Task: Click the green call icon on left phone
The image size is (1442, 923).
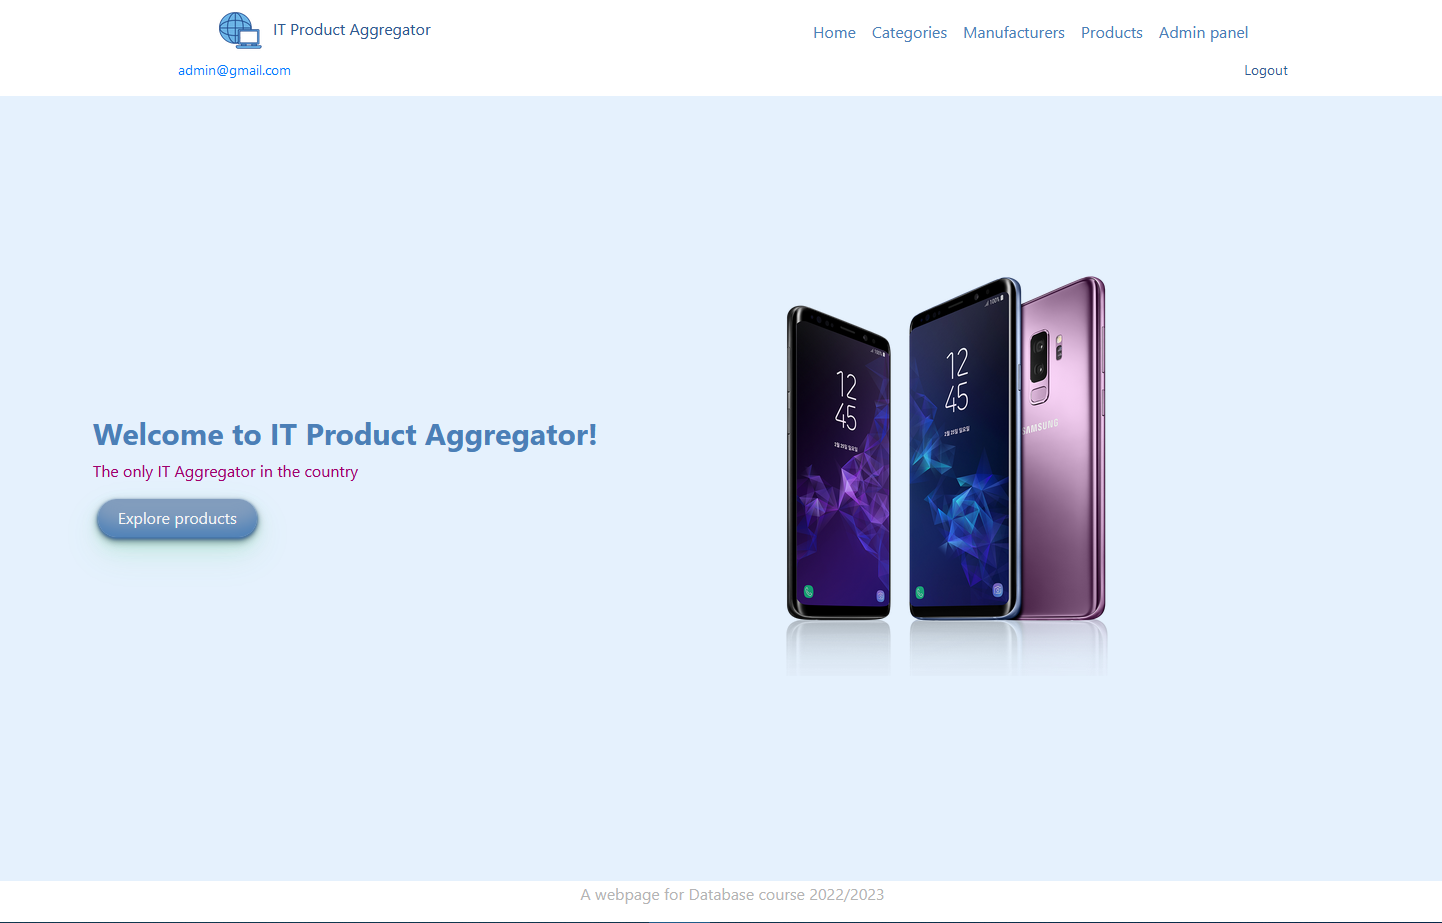Action: (x=808, y=592)
